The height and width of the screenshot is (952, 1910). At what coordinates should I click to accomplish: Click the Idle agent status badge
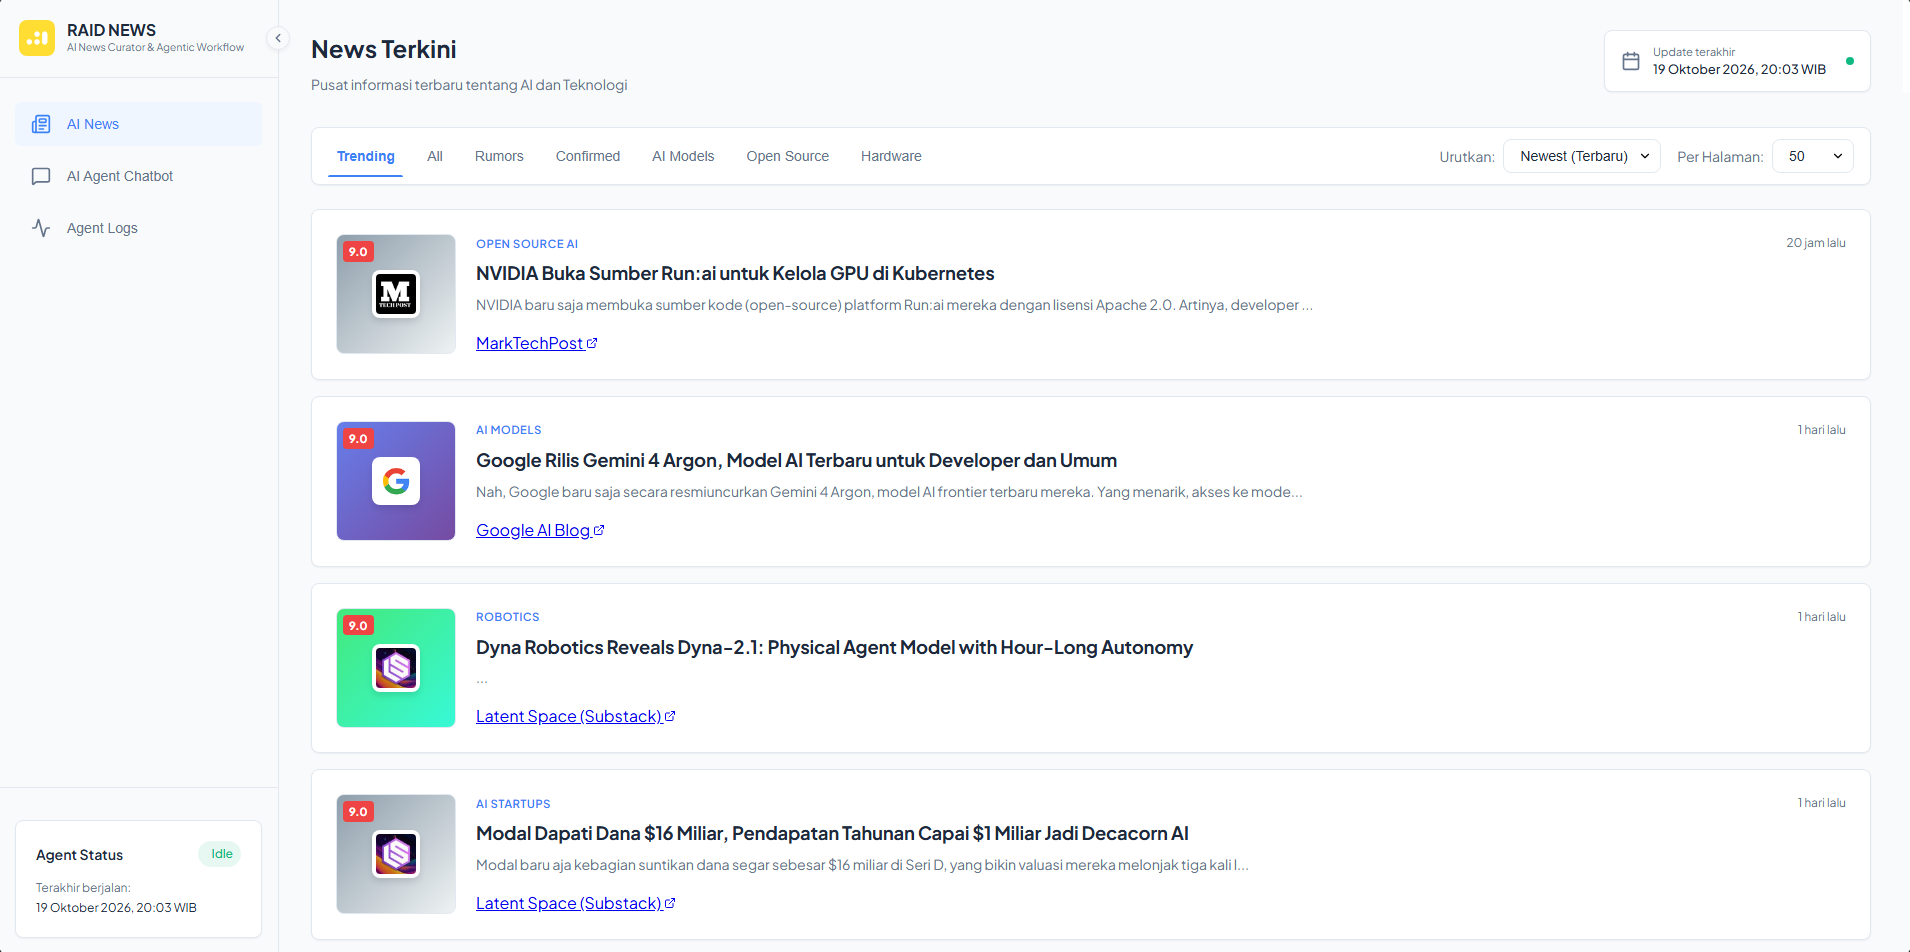(222, 854)
